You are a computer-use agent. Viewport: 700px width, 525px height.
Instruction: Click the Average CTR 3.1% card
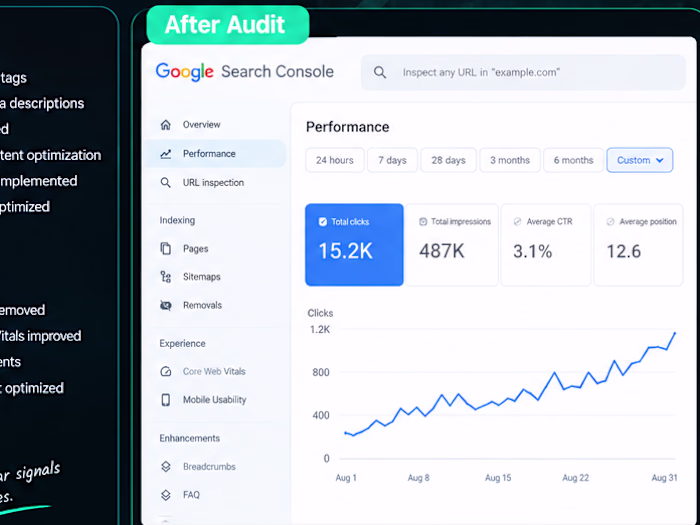(x=546, y=245)
